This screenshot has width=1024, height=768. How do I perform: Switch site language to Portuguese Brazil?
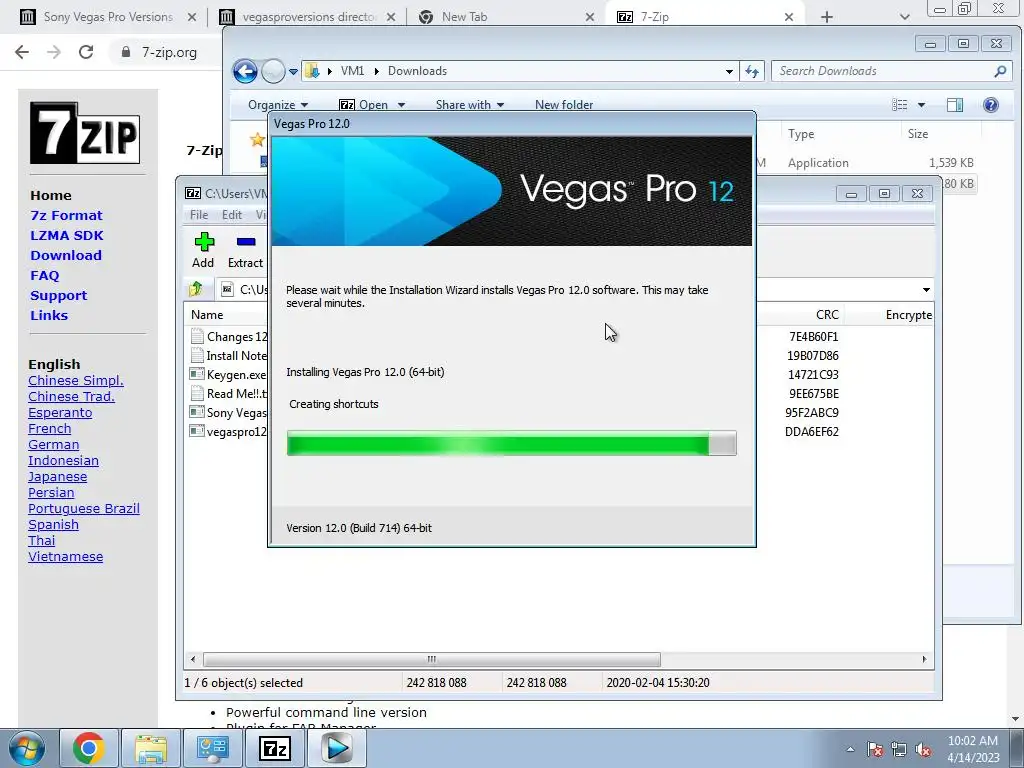click(84, 509)
